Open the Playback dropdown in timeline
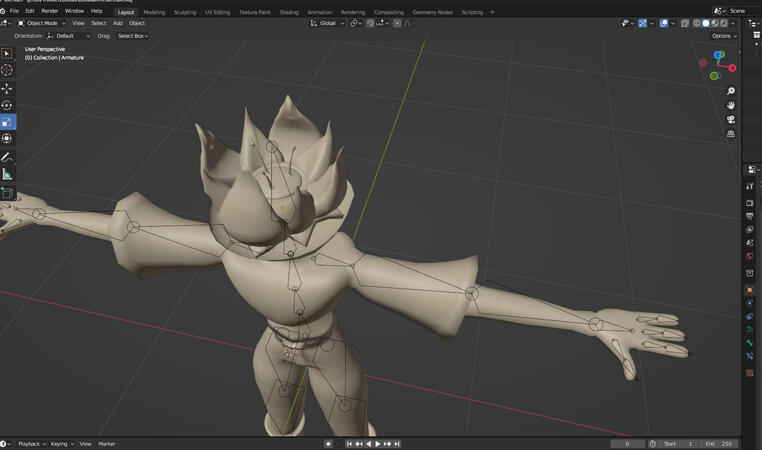 click(x=32, y=444)
